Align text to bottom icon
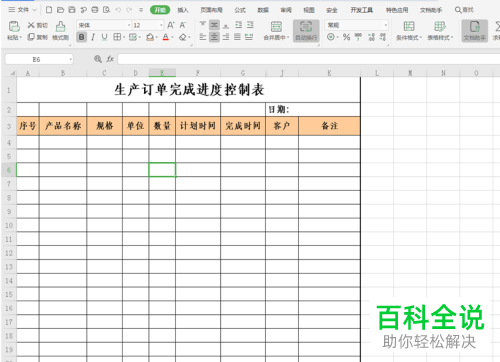This screenshot has height=362, width=500. [226, 25]
